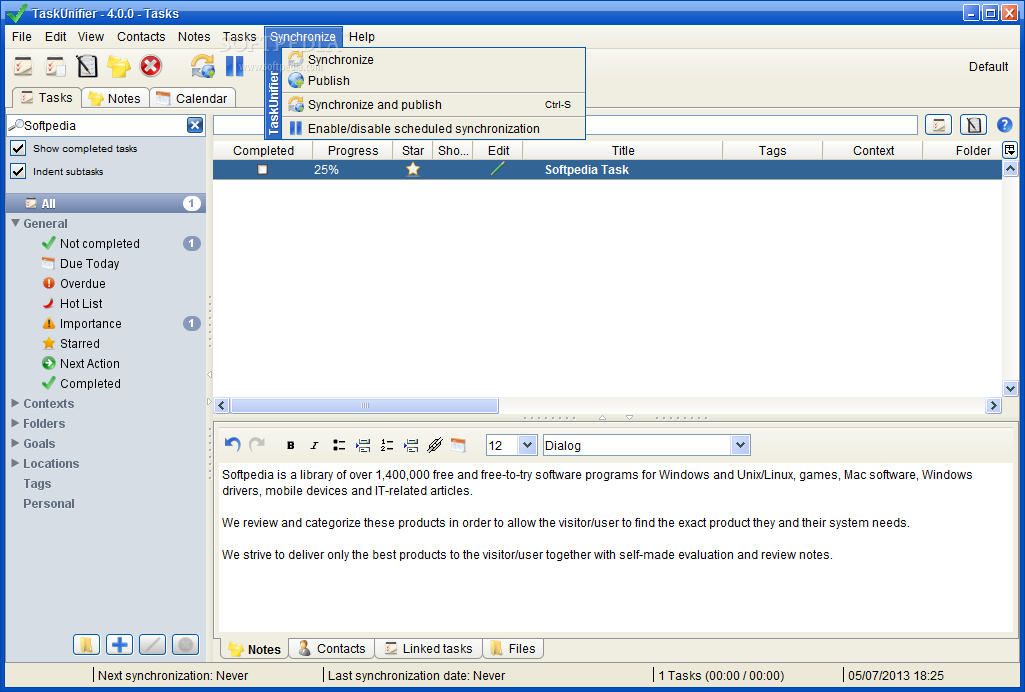Image resolution: width=1025 pixels, height=692 pixels.
Task: Sort by the Title column header
Action: [x=622, y=150]
